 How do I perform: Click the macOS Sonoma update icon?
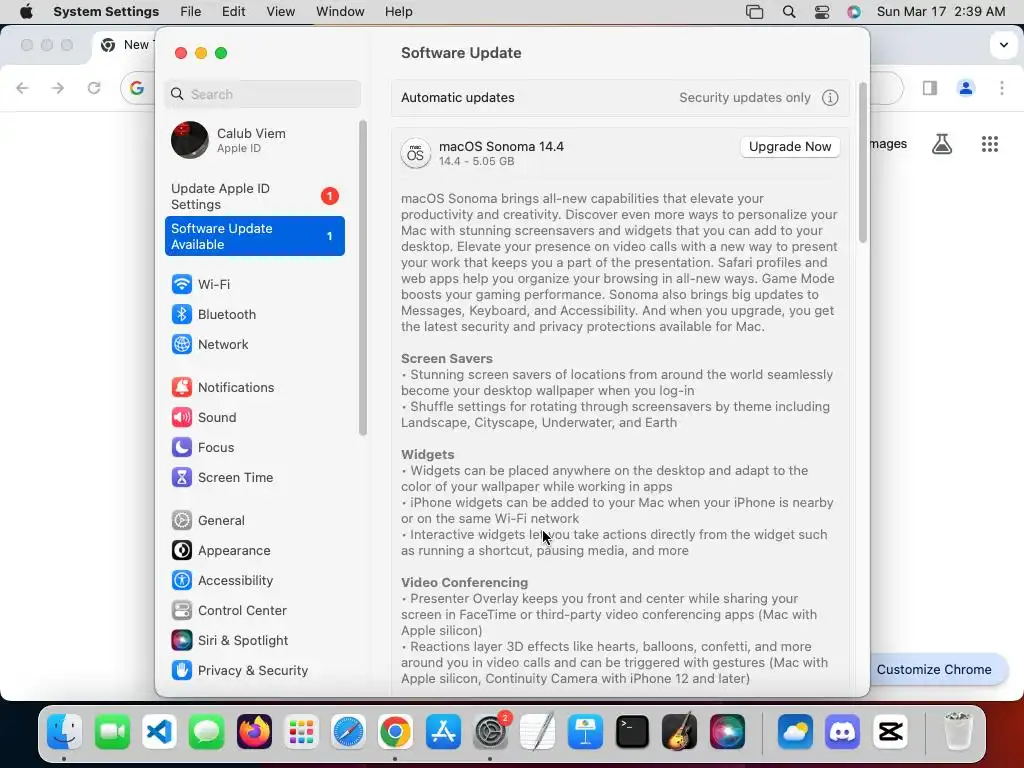coord(415,153)
